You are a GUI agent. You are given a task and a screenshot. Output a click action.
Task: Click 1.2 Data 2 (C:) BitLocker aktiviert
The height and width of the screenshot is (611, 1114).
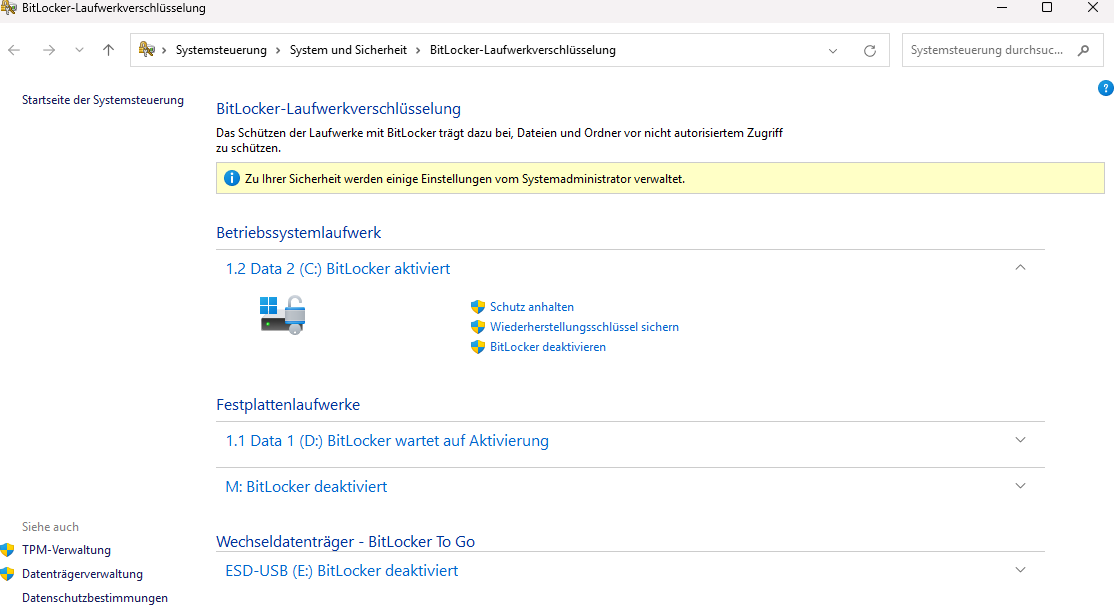(337, 269)
